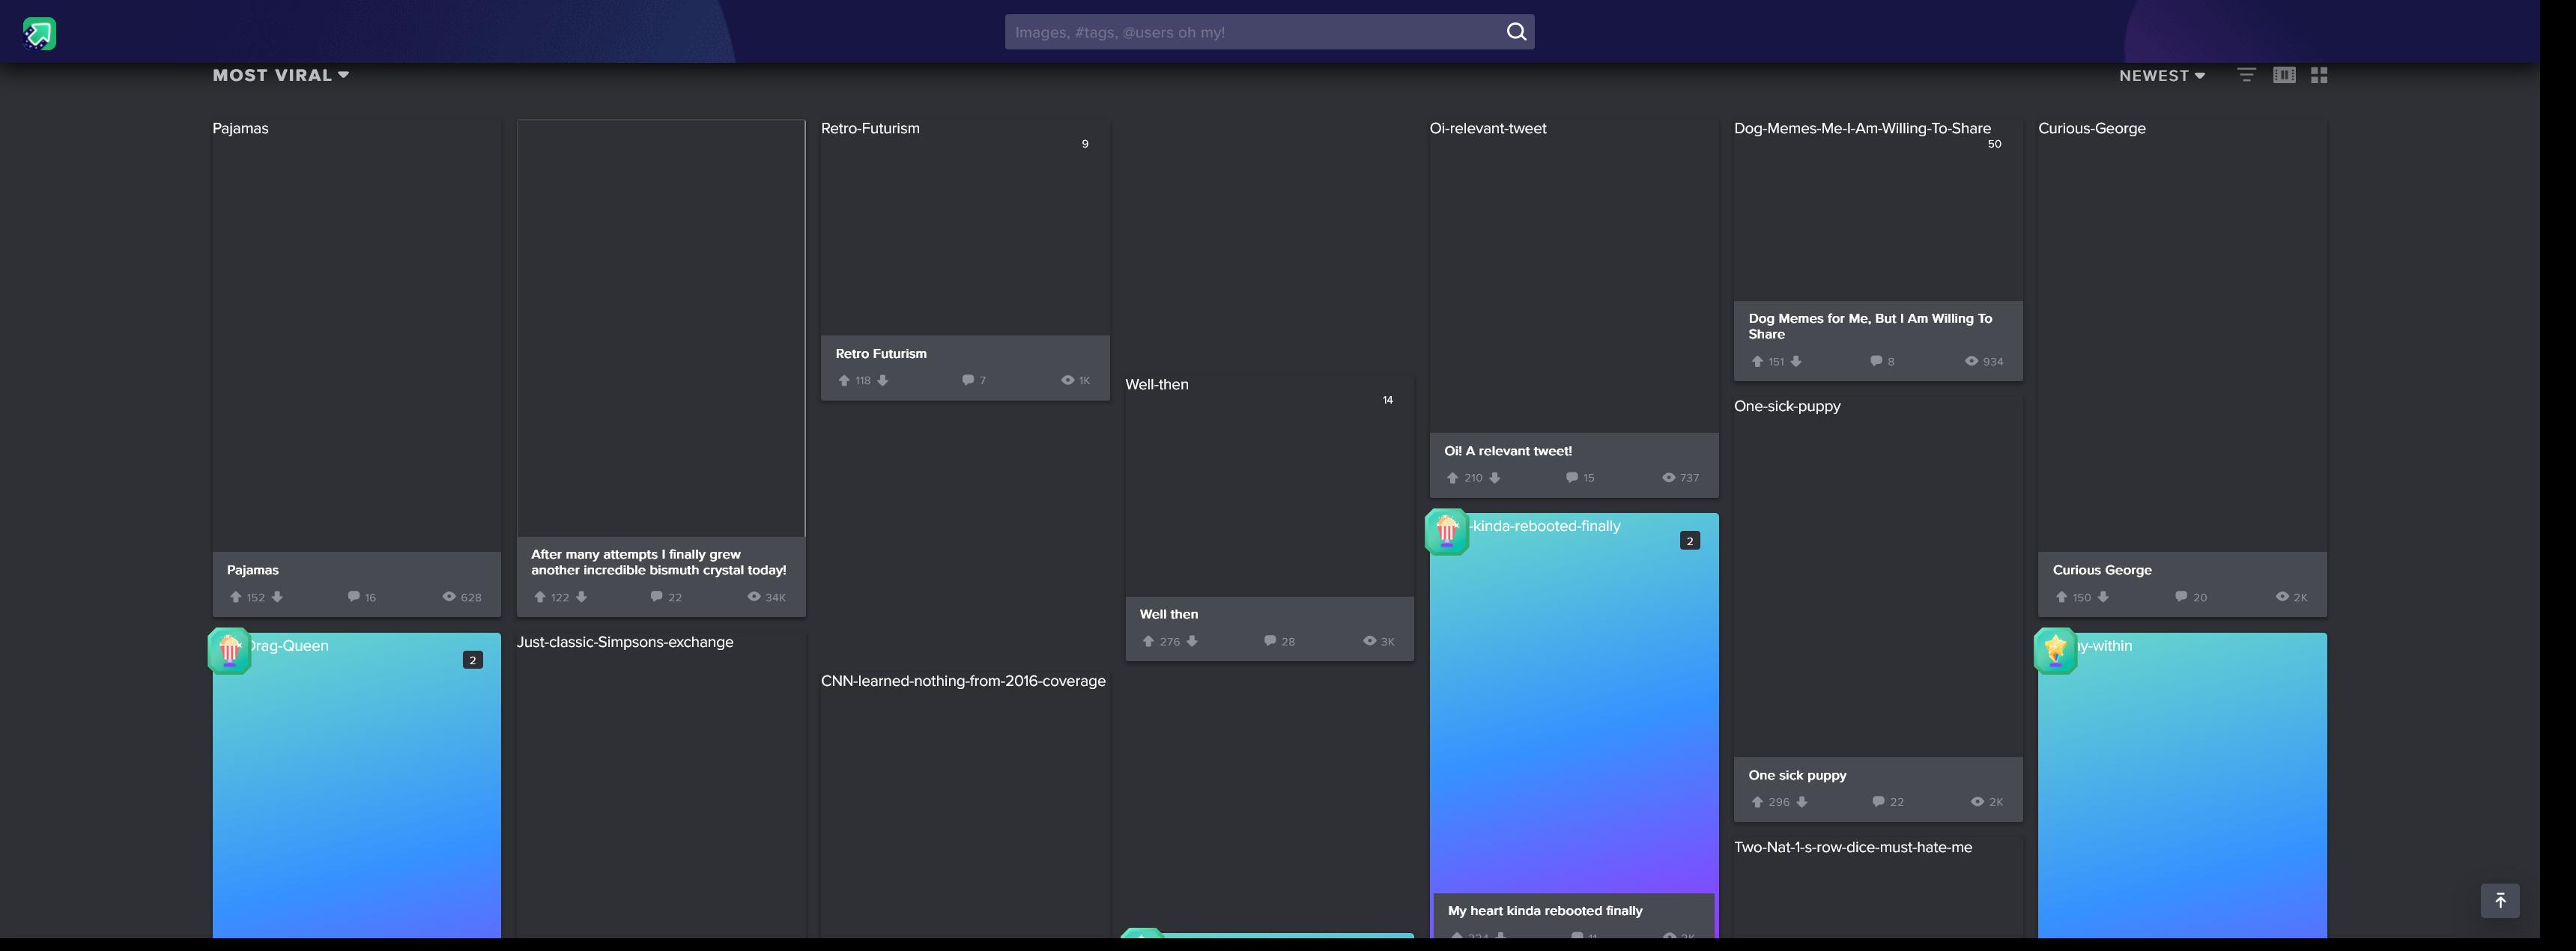Open the Well then post title

point(1169,614)
